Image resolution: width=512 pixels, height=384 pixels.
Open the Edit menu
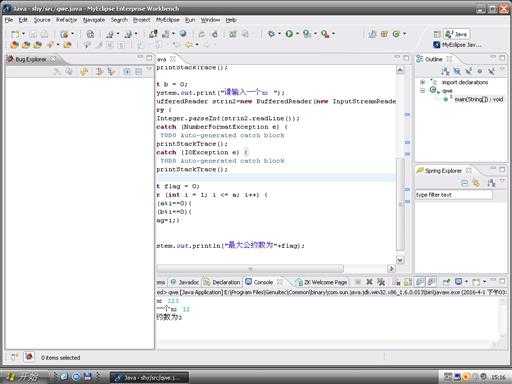23,20
